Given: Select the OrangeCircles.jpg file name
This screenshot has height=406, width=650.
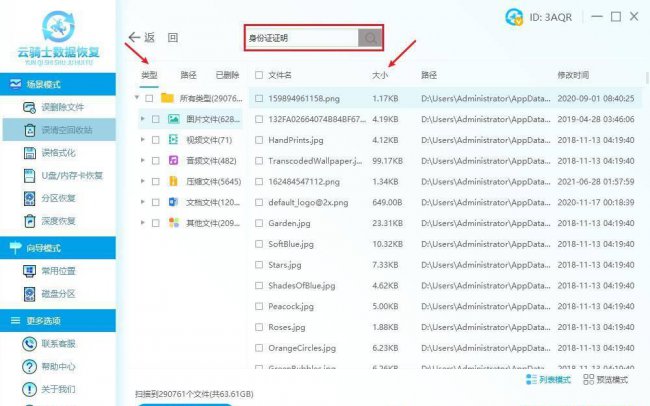Looking at the screenshot, I should [302, 348].
